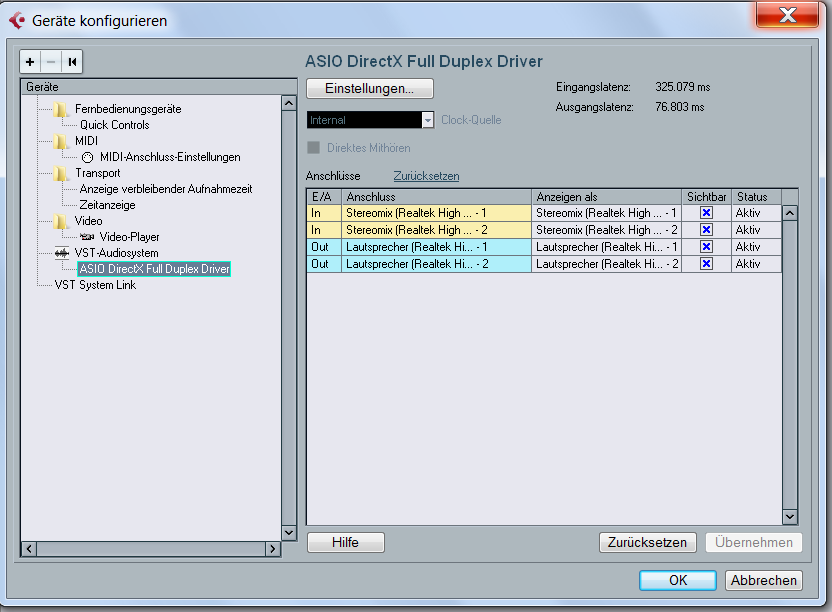Toggle Sichtbar checkbox for Stereomix - 1
832x612 pixels.
tap(706, 213)
